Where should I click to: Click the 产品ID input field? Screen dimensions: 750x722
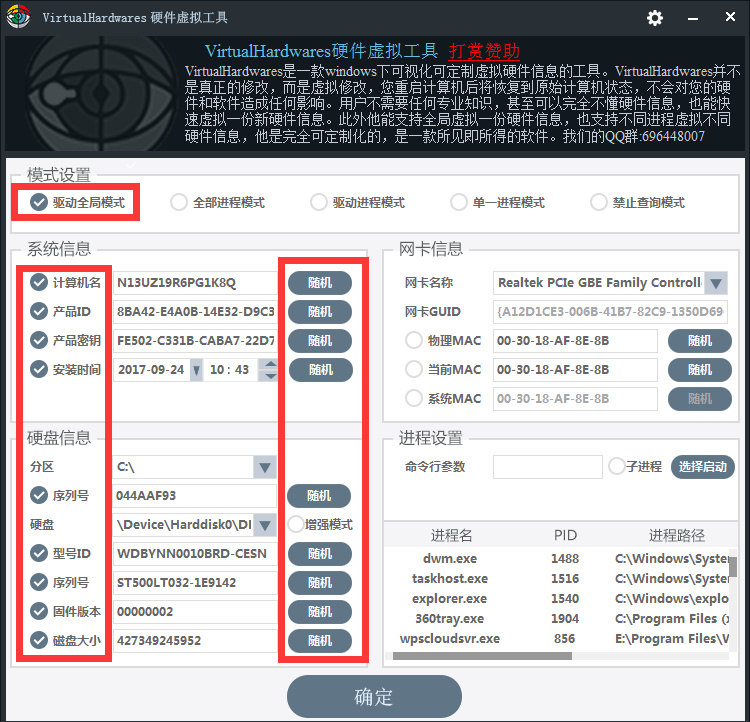click(195, 312)
